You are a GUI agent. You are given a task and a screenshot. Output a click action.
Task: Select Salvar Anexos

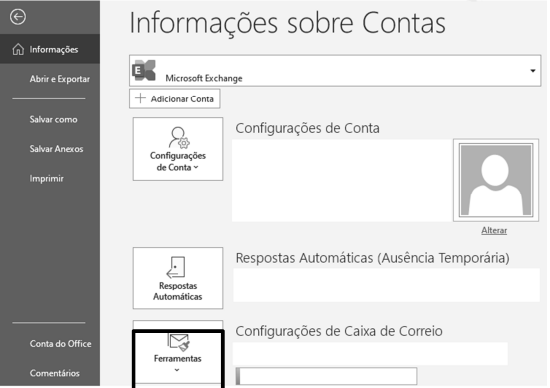pos(56,149)
